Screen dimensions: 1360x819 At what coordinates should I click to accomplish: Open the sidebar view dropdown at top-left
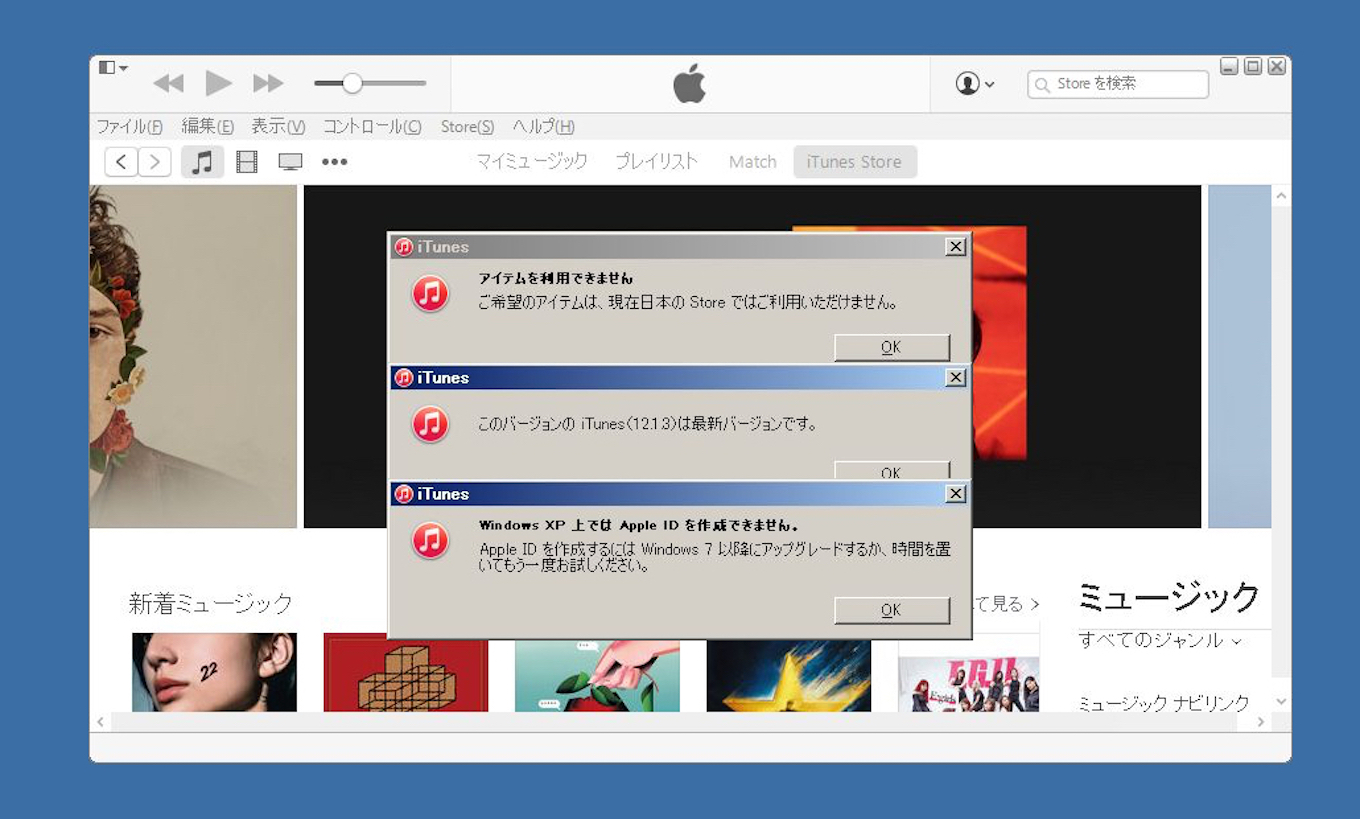(113, 68)
